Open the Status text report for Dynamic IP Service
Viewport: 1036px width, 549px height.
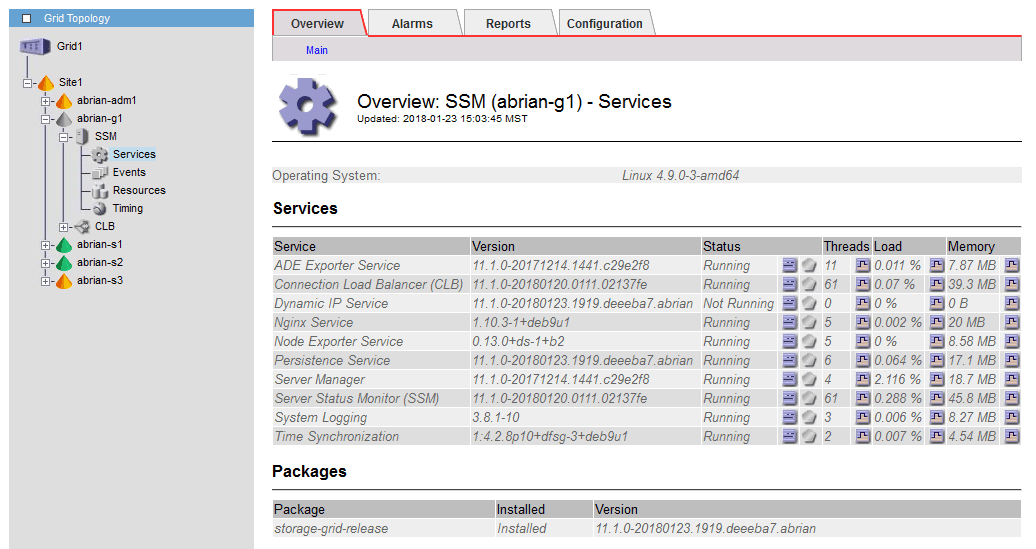tap(790, 304)
